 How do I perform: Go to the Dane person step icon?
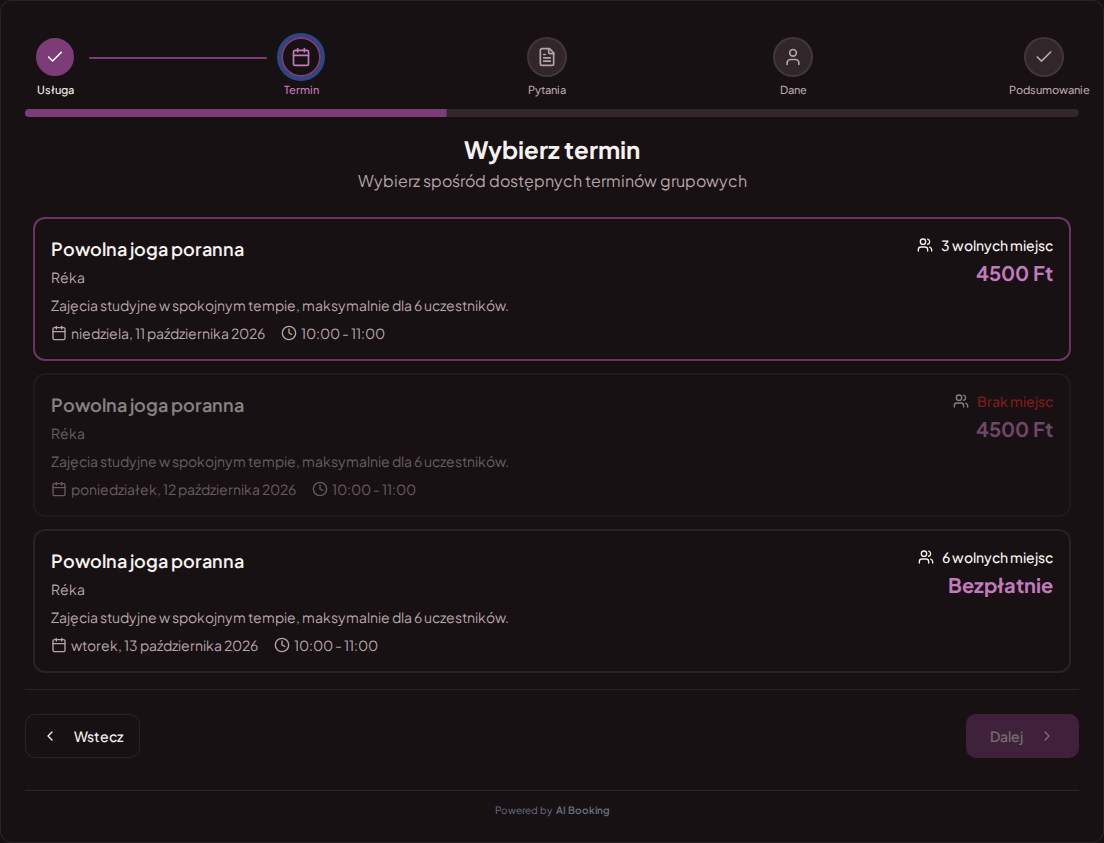click(x=793, y=57)
